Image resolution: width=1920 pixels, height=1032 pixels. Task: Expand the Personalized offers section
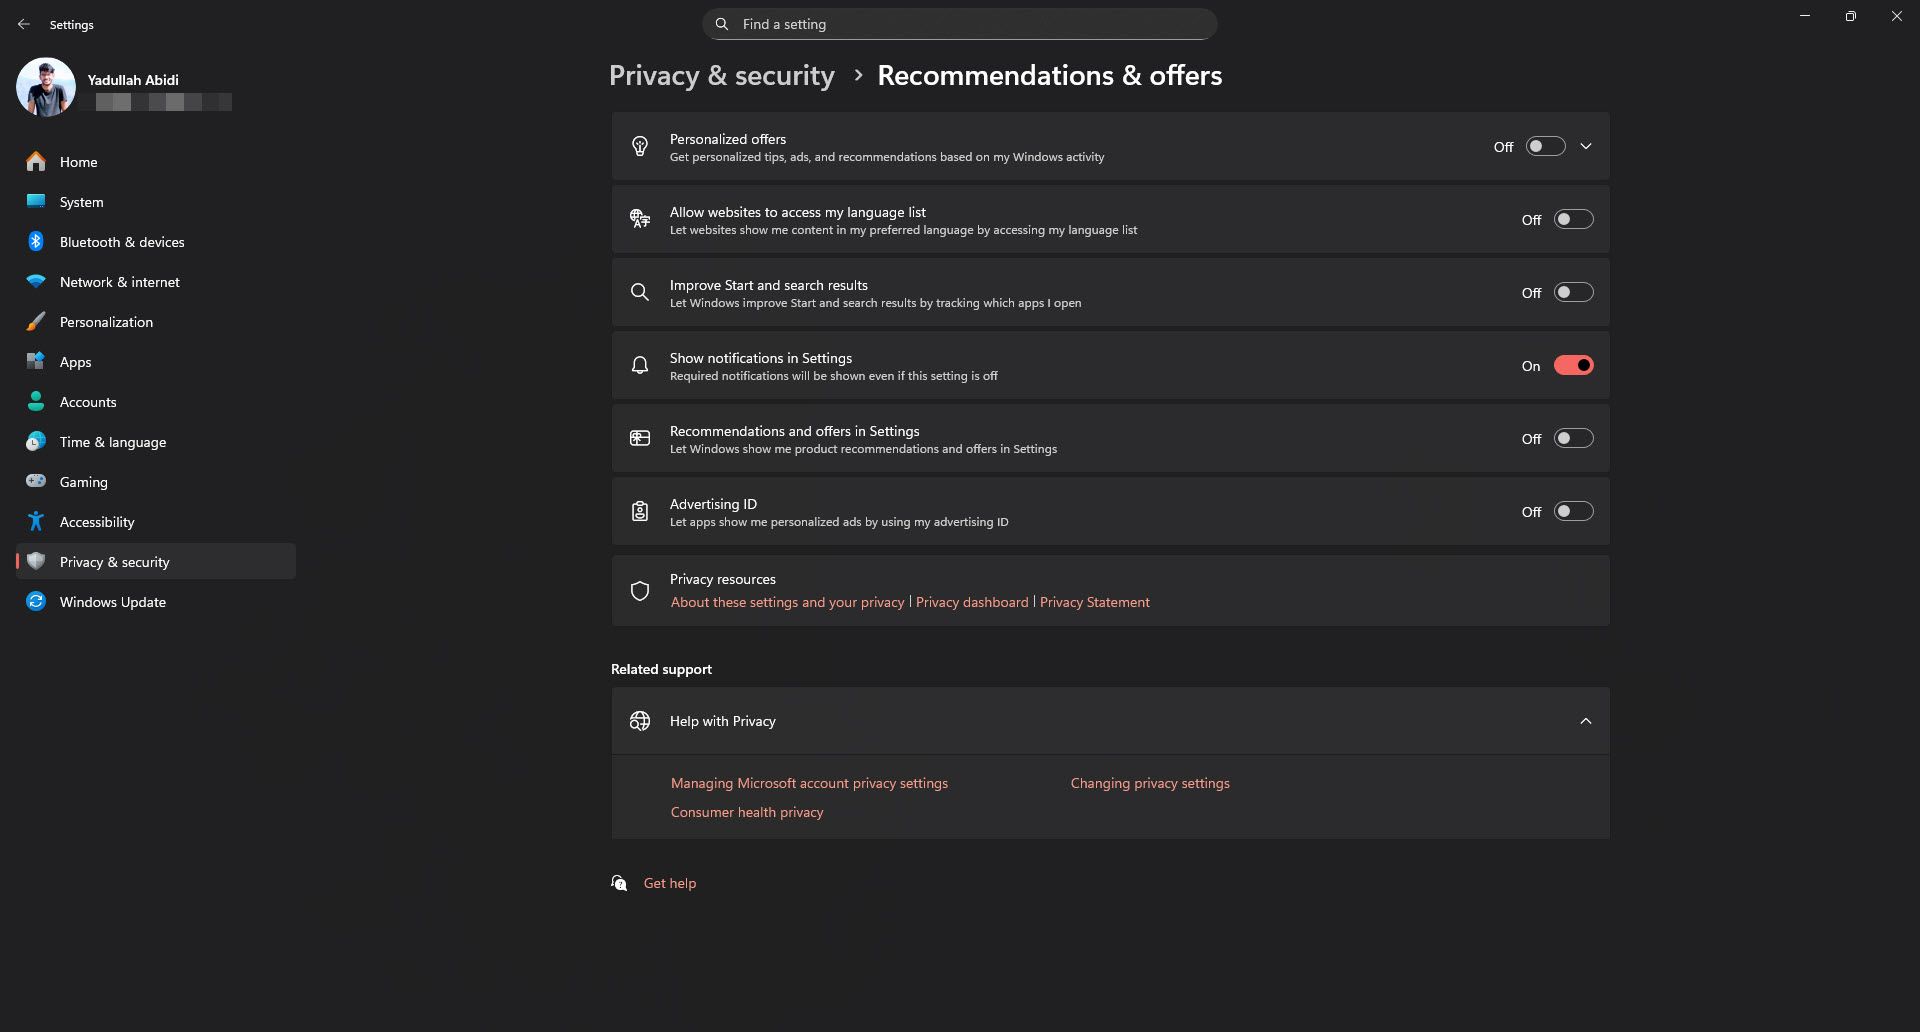pos(1585,146)
